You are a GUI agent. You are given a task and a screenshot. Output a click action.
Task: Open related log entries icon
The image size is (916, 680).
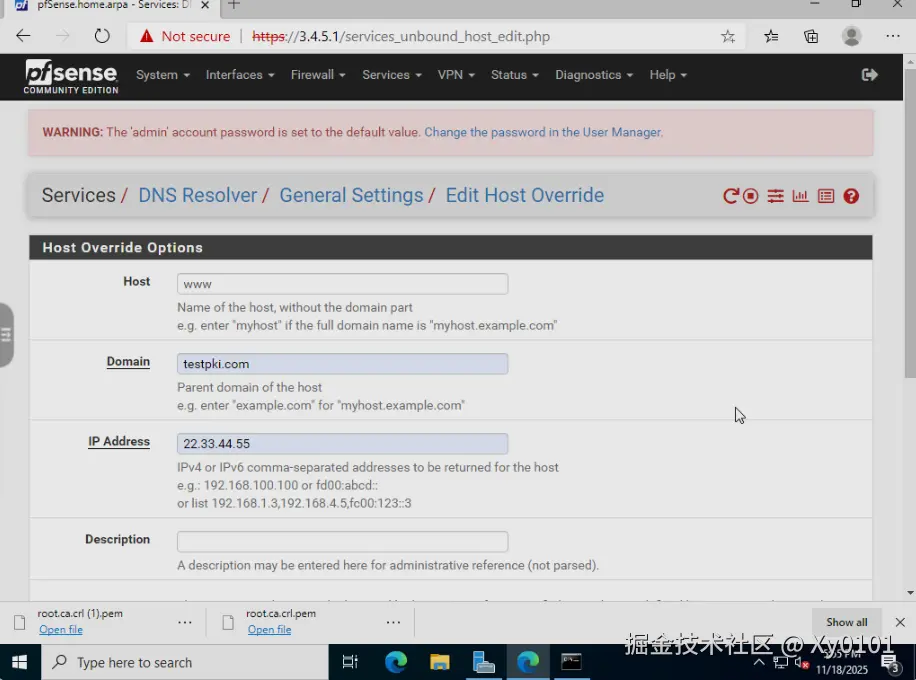pos(825,196)
